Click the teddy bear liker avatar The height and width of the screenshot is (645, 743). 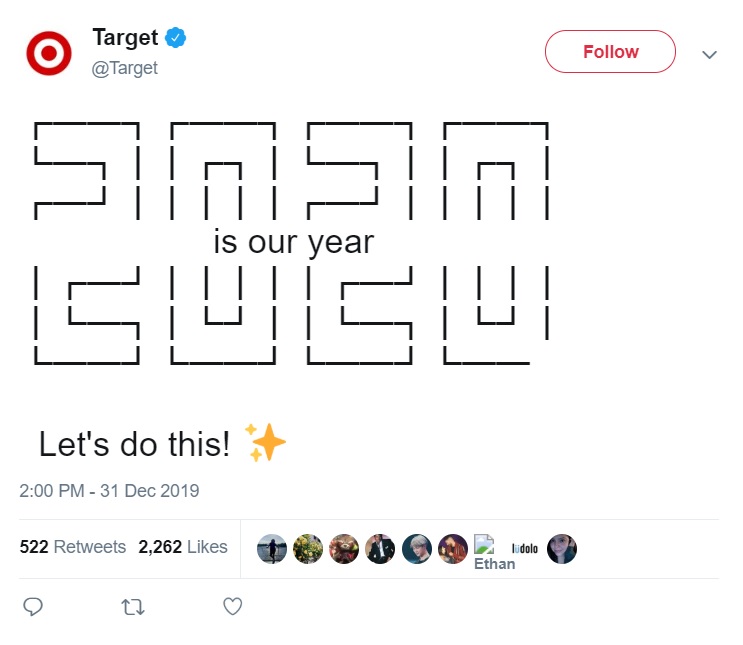344,549
